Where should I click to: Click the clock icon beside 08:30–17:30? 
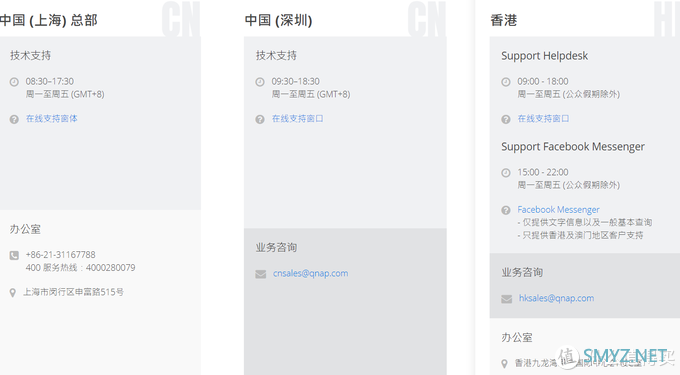click(14, 82)
